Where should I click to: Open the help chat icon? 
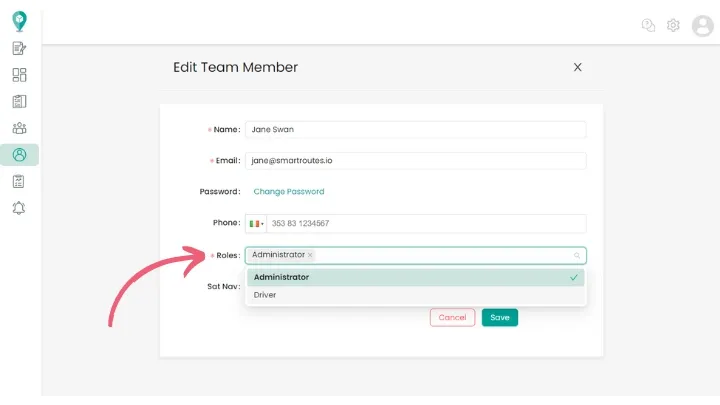coord(648,25)
